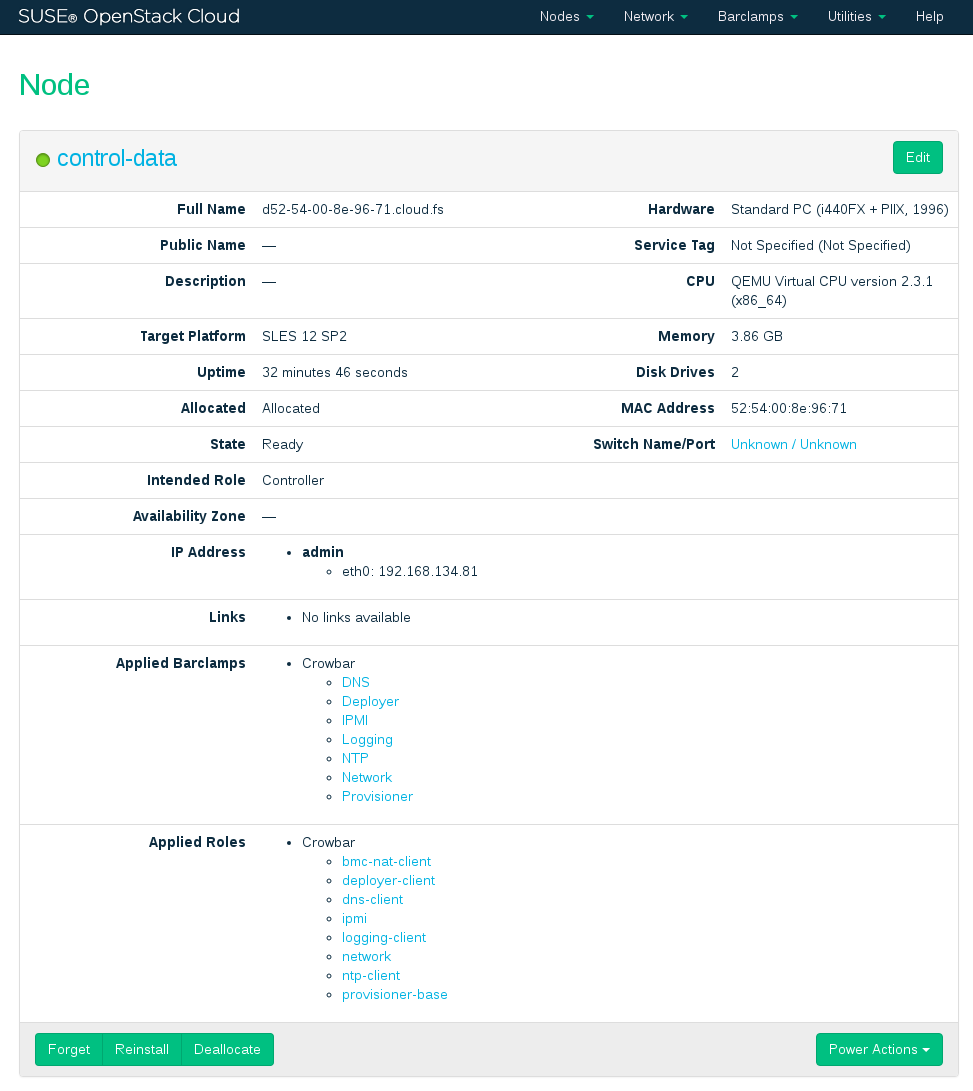The width and height of the screenshot is (973, 1091).
Task: Open the Help menu item
Action: 929,17
